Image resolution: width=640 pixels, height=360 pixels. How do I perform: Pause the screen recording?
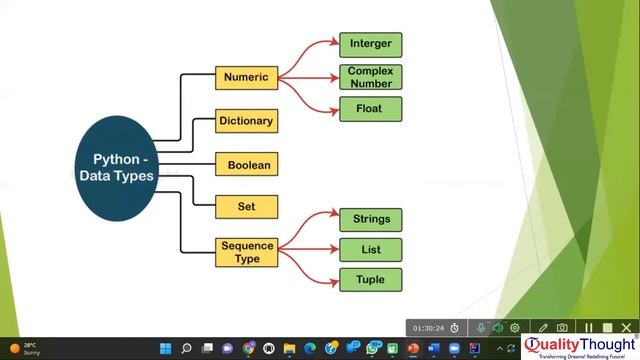(588, 327)
